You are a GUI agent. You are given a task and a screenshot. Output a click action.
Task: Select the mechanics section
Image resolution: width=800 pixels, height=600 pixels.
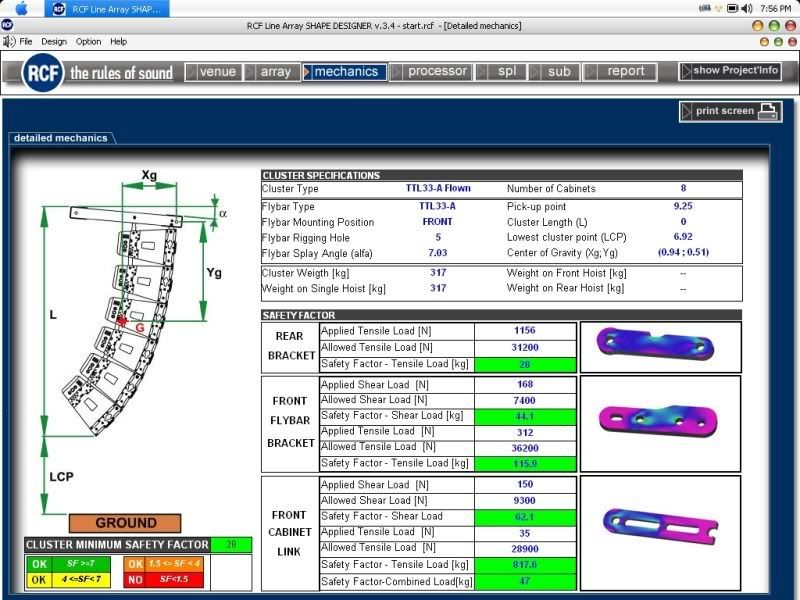click(x=344, y=72)
